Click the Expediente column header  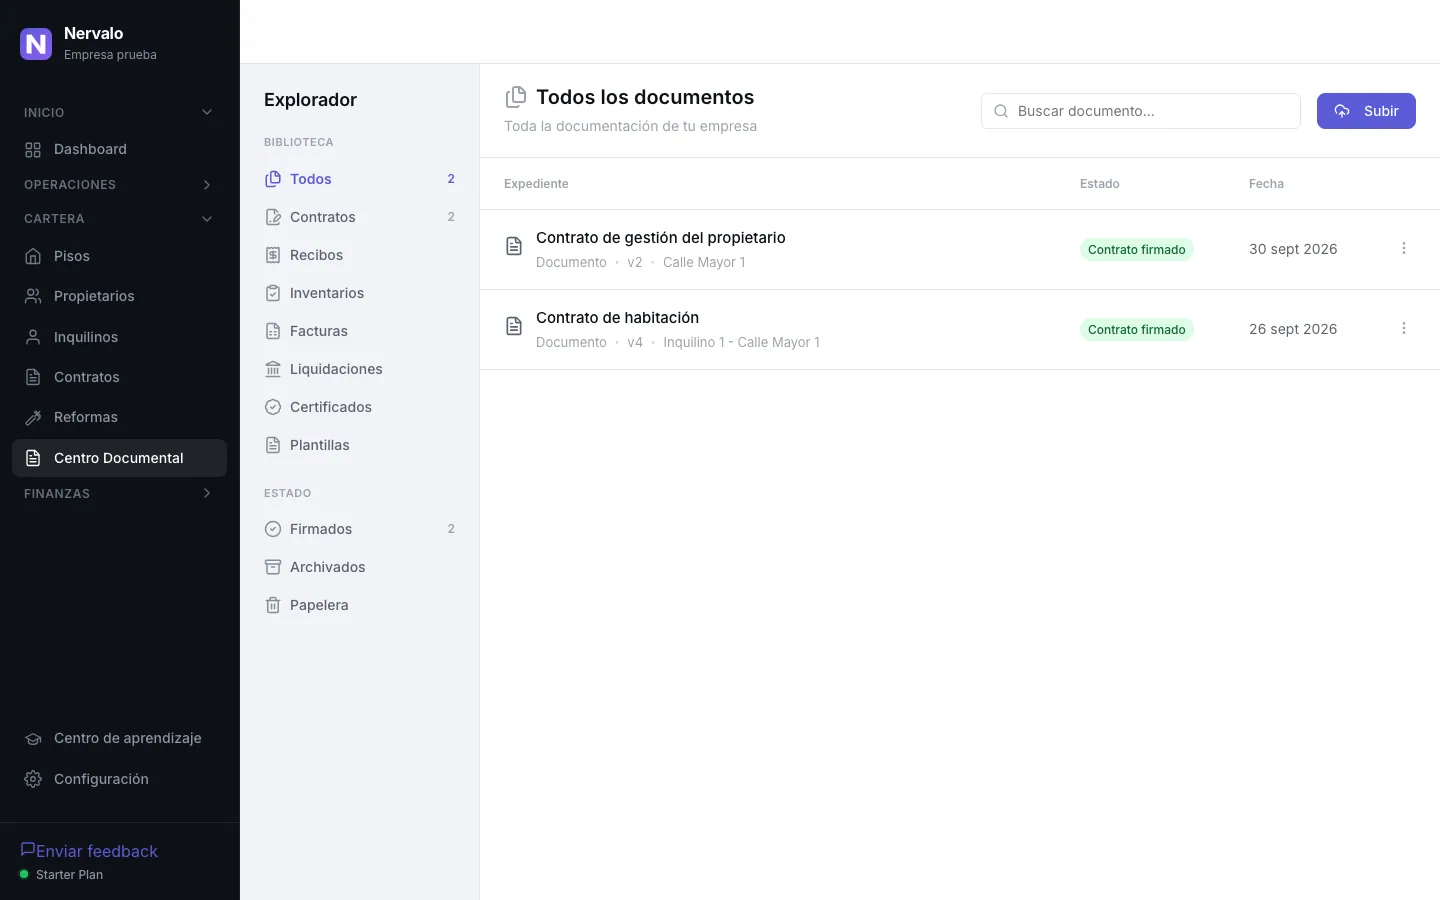click(536, 184)
